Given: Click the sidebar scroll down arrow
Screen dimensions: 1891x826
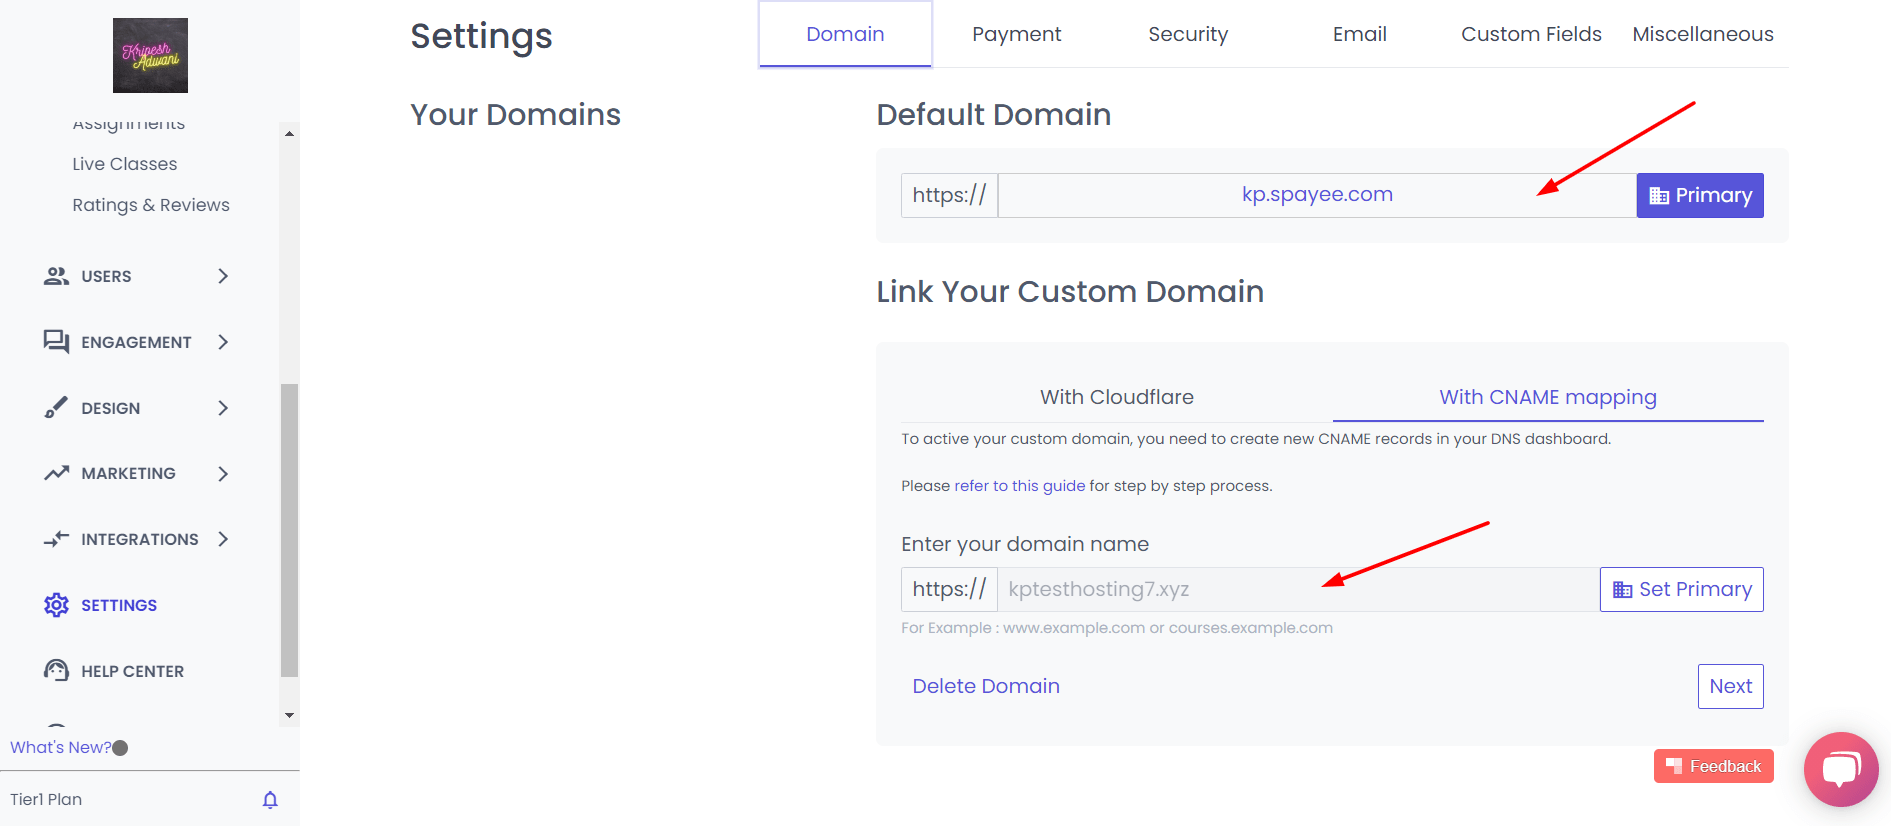Looking at the screenshot, I should [289, 715].
